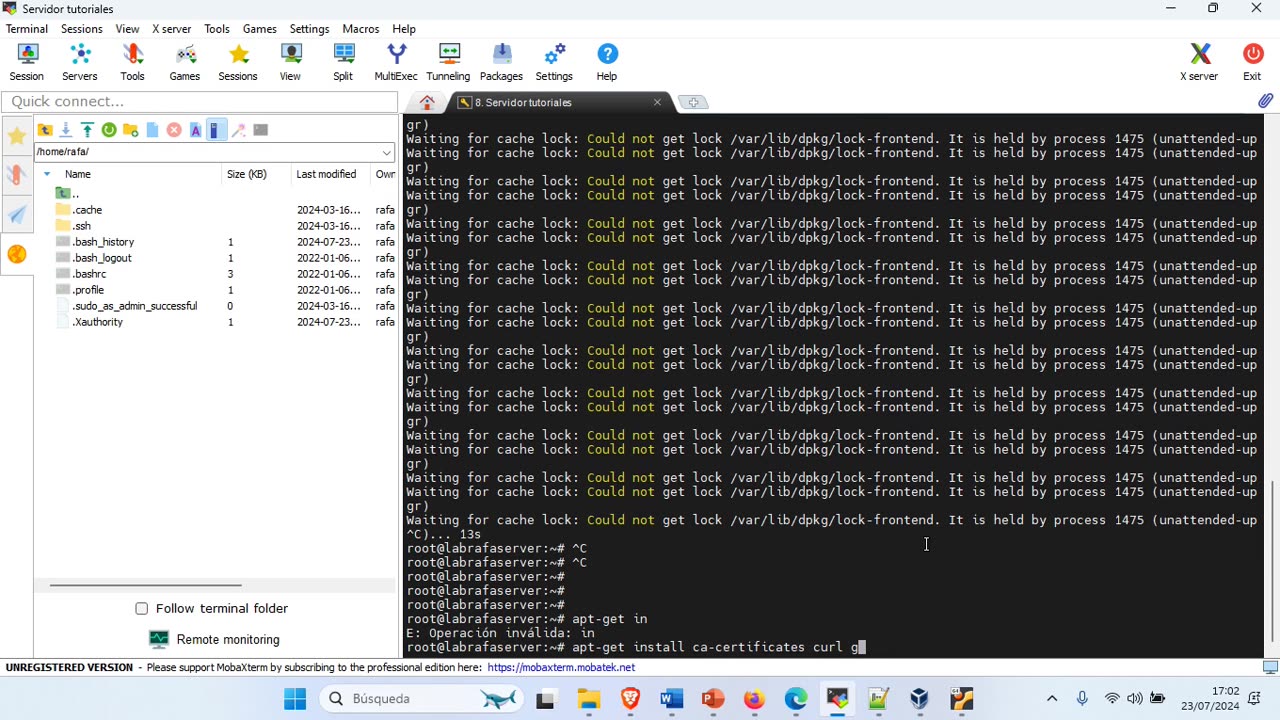This screenshot has width=1280, height=720.
Task: Select the .ssh folder
Action: (82, 226)
